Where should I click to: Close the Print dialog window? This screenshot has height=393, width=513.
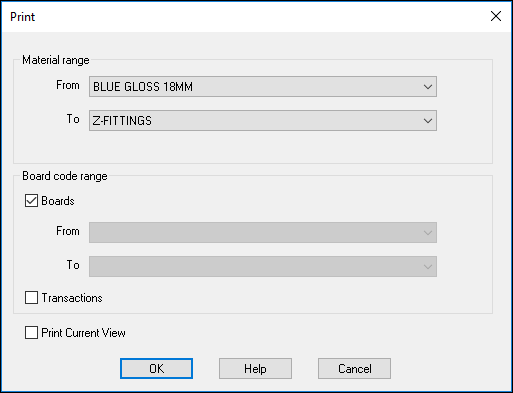tap(496, 16)
